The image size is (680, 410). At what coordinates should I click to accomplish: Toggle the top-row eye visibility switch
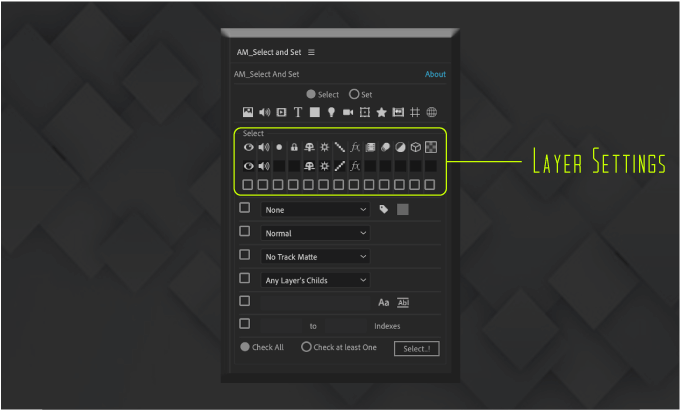tap(248, 147)
